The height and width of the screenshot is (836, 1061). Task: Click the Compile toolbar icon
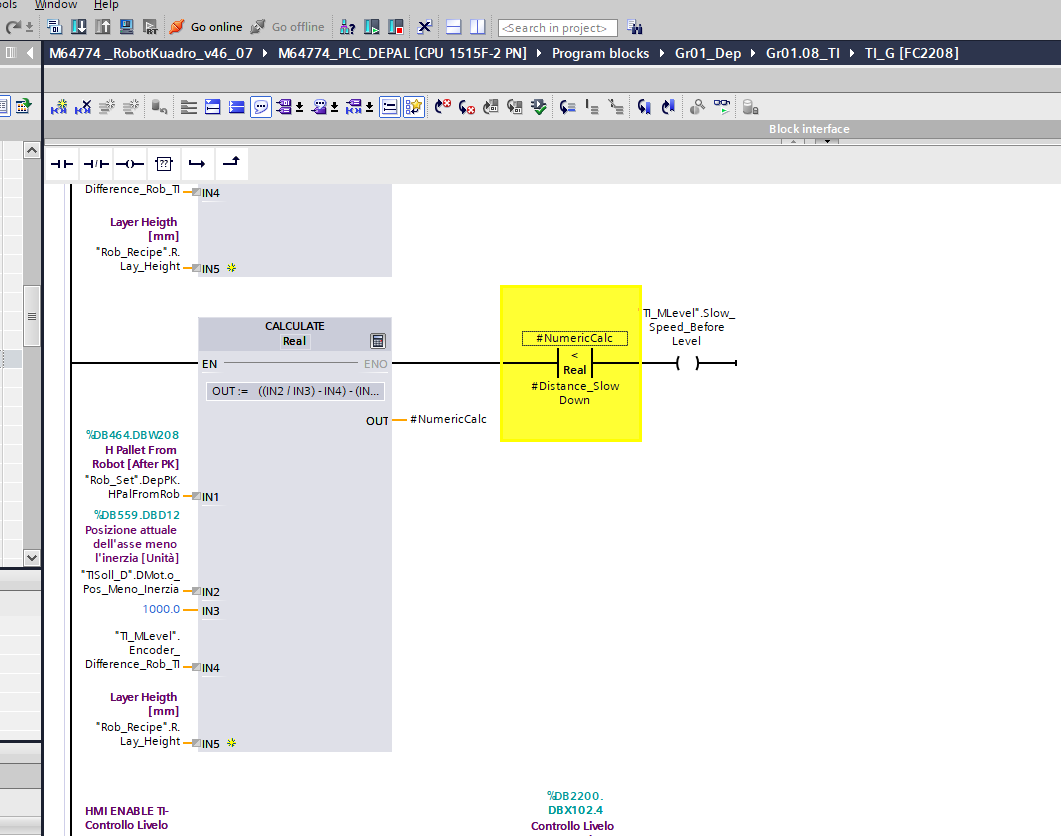55,27
